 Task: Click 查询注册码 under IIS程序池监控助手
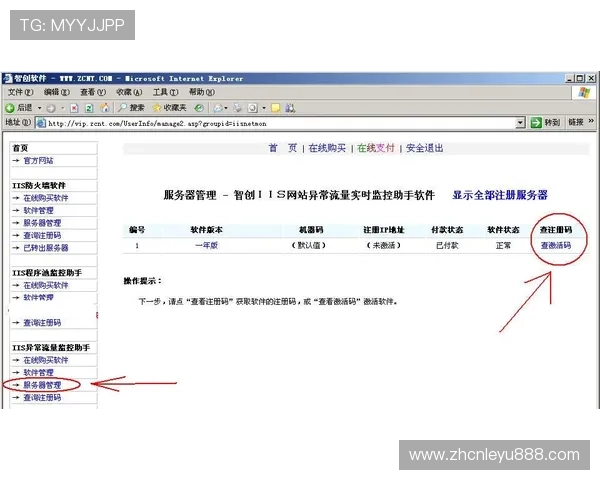tap(42, 323)
